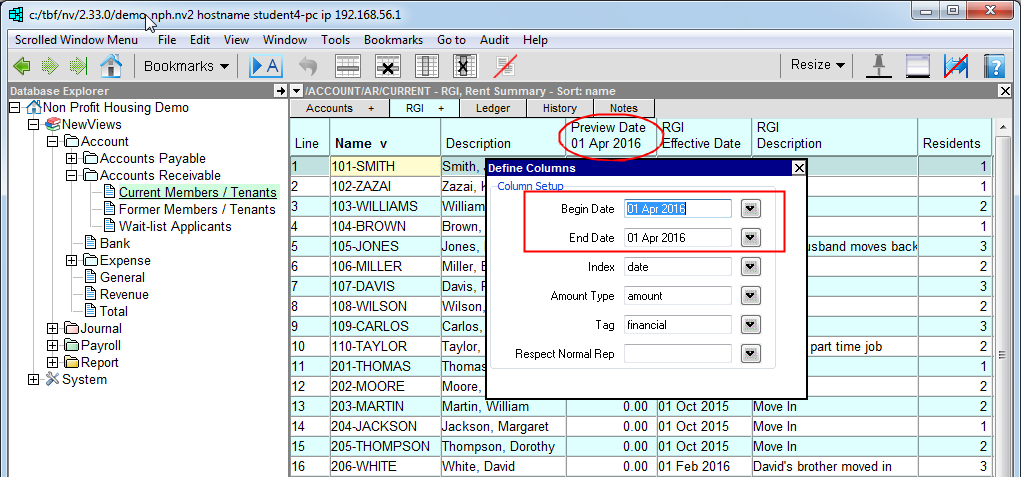Click the blue arrow 'A' toolbar icon

266,66
